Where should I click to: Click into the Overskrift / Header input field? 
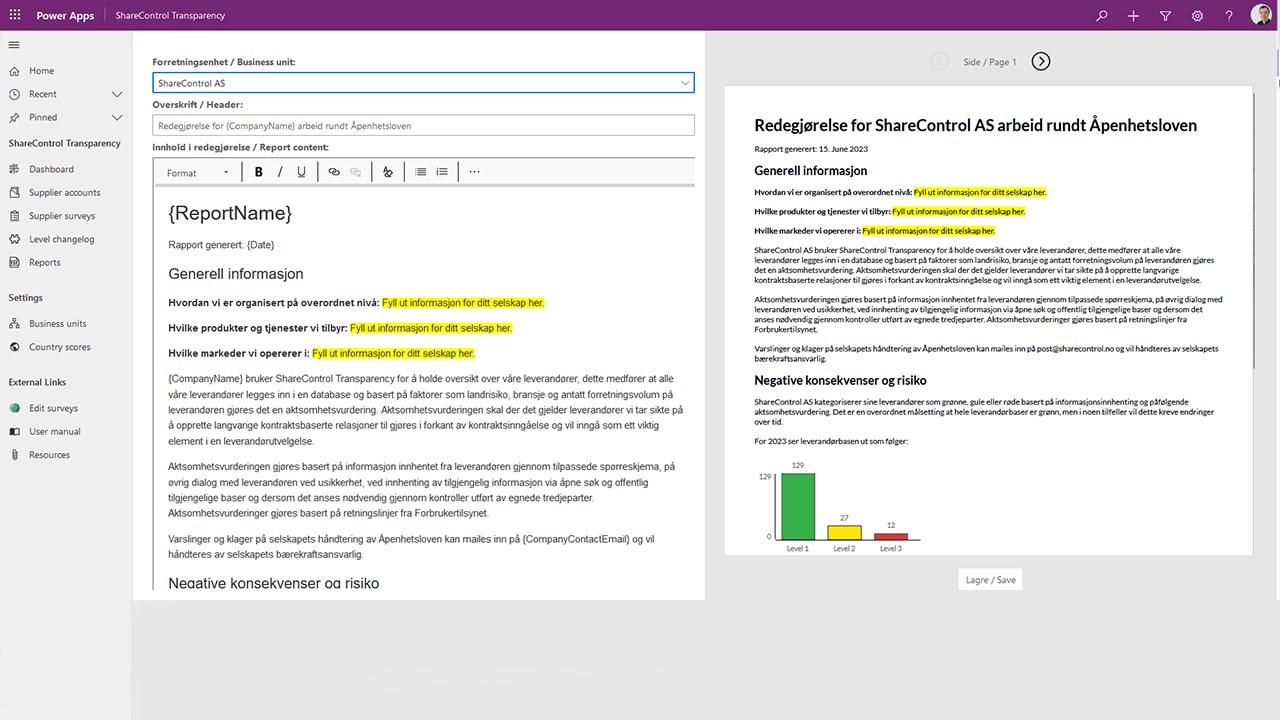(423, 125)
